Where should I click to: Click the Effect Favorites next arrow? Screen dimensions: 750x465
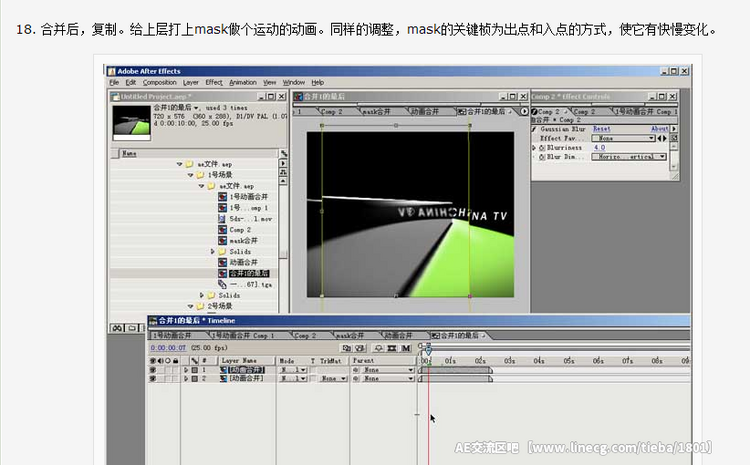click(664, 138)
